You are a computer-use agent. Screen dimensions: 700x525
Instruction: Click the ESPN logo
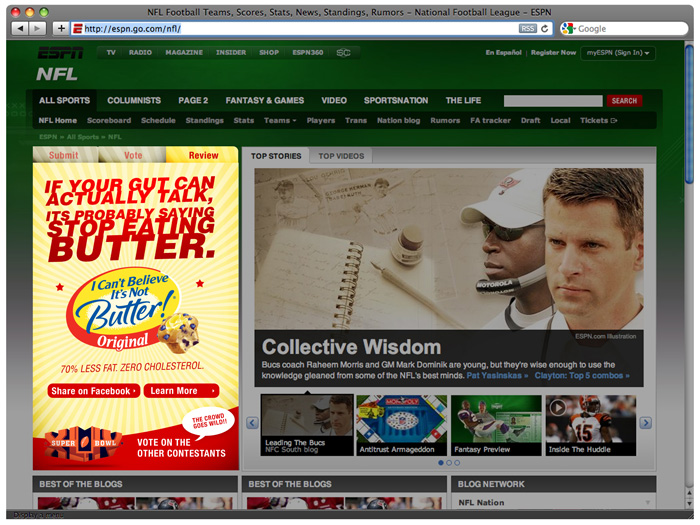[x=61, y=53]
